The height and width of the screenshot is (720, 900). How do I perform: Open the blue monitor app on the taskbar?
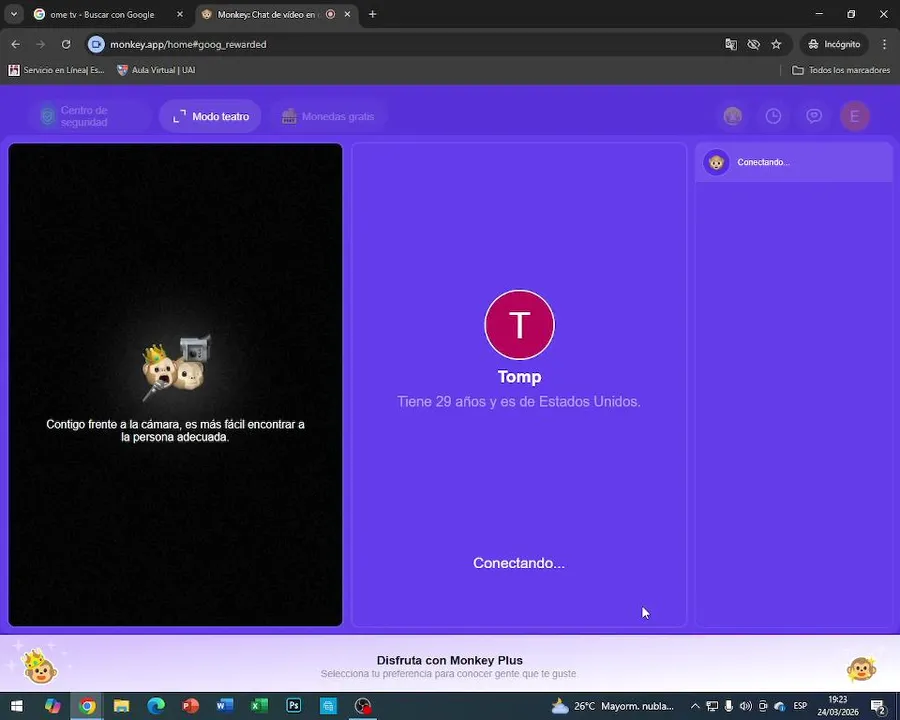tap(328, 706)
